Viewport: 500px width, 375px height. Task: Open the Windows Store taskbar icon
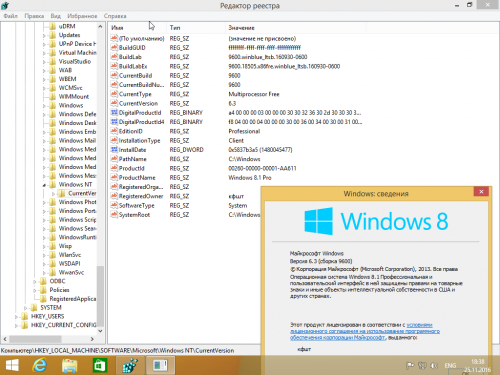tap(100, 366)
